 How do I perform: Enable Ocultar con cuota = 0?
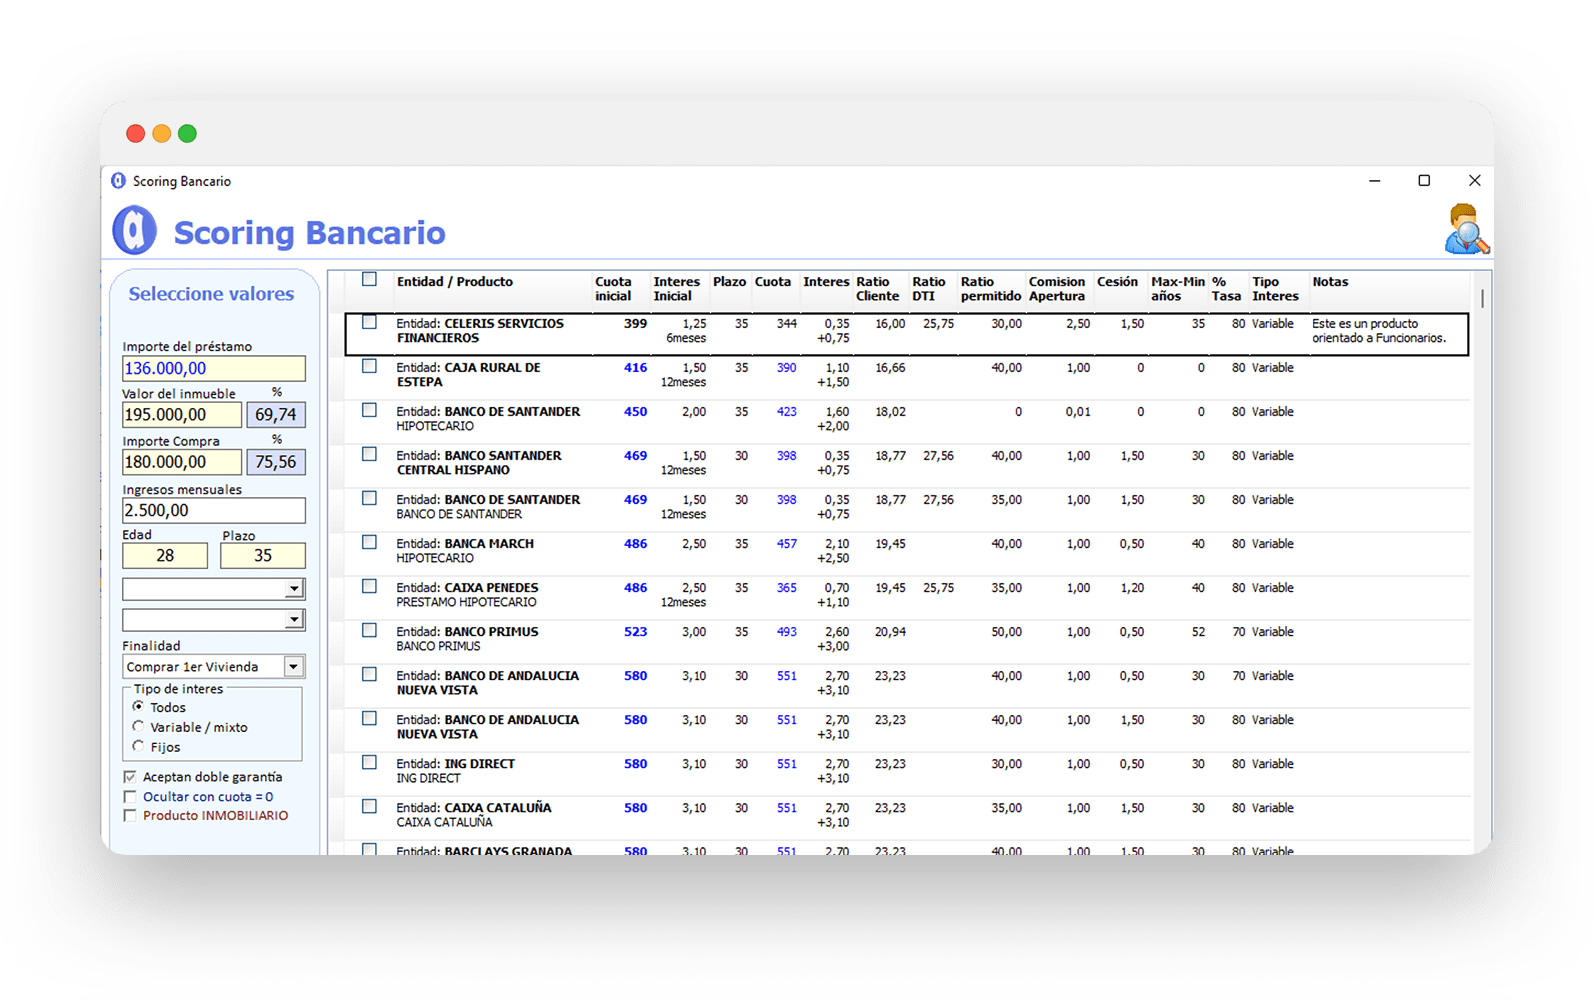tap(130, 797)
